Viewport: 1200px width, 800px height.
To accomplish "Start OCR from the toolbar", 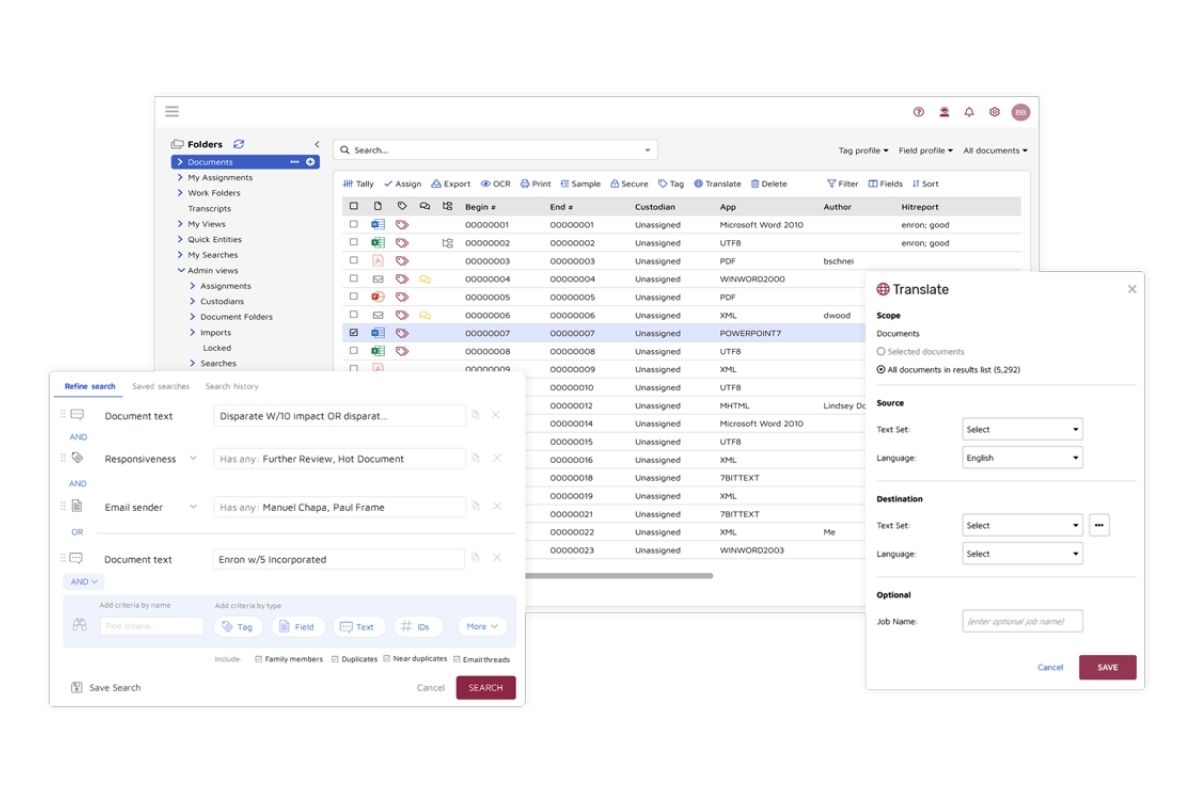I will 495,184.
